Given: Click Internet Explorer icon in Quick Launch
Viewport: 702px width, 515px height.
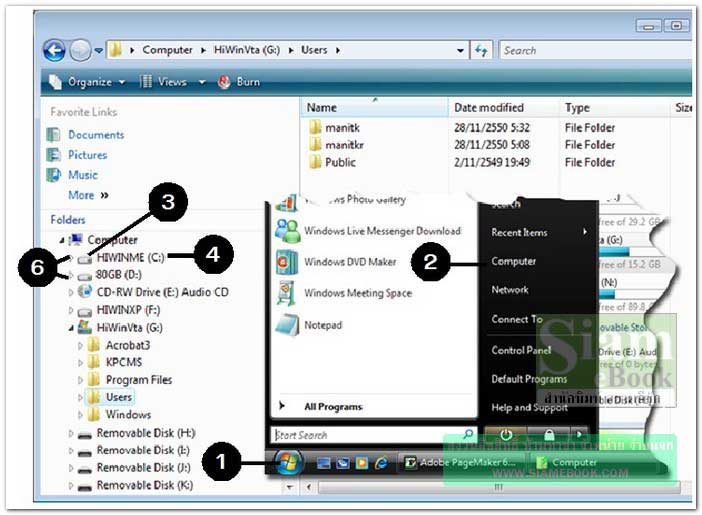Looking at the screenshot, I should tap(381, 463).
